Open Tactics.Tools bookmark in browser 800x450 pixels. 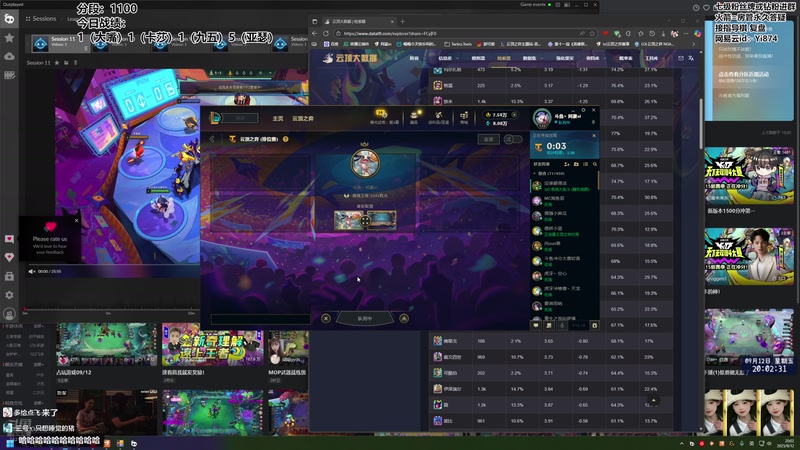458,44
